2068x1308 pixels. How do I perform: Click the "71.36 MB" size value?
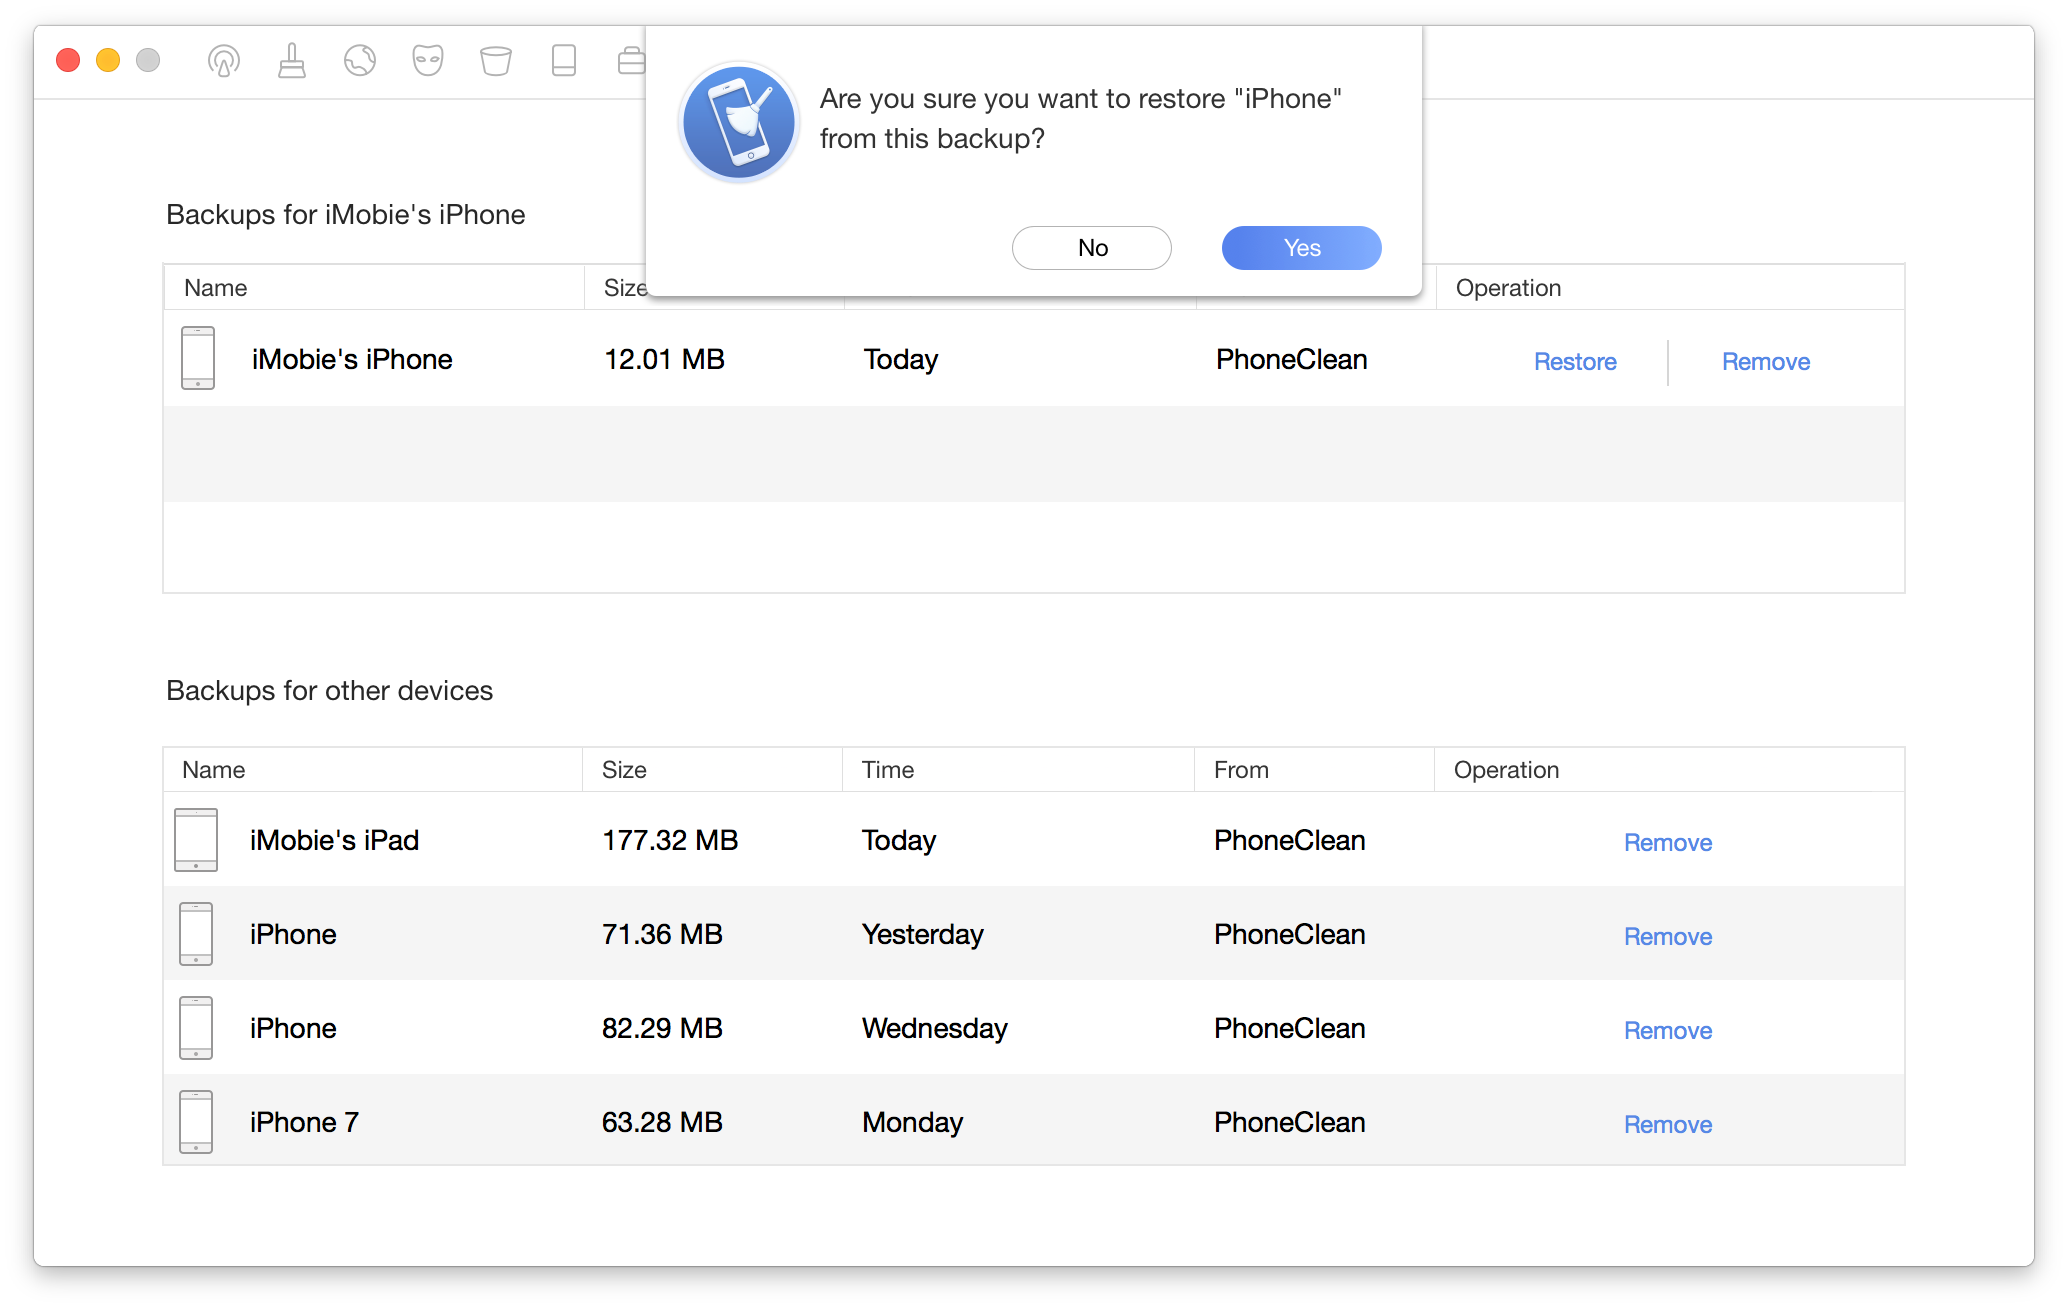662,934
